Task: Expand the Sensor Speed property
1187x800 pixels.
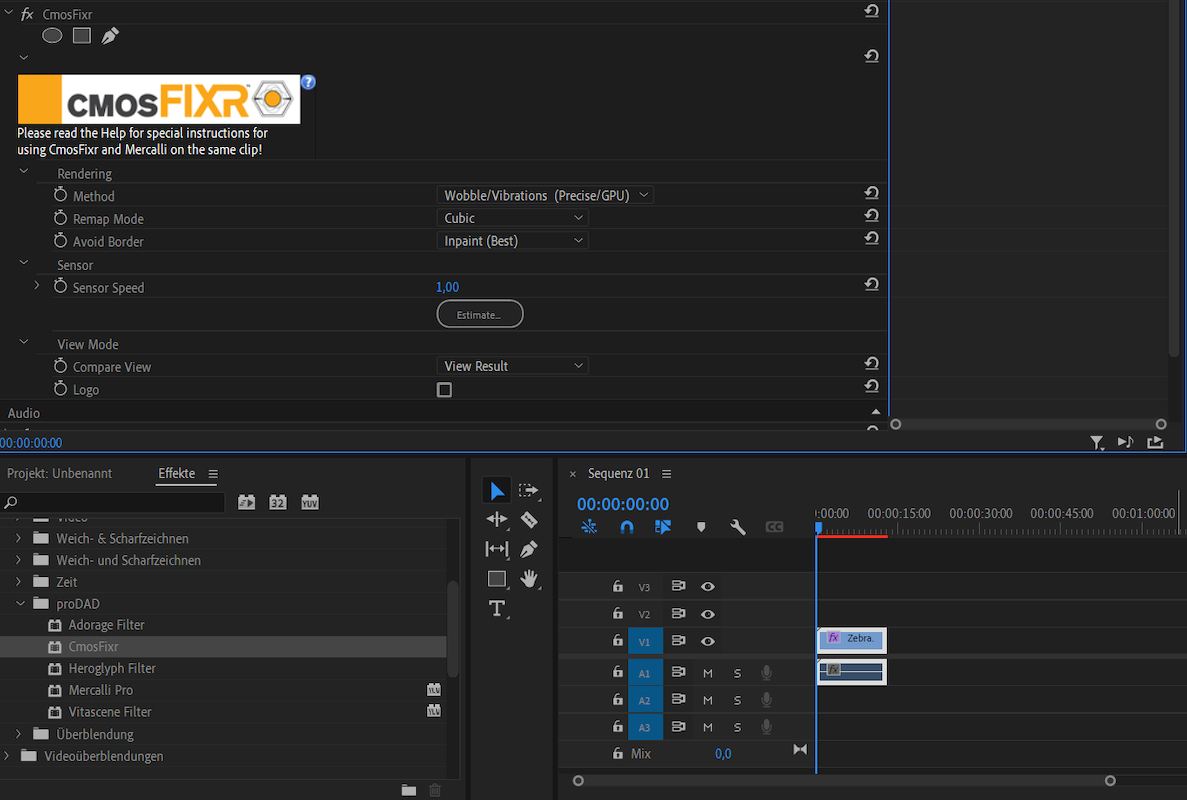Action: pyautogui.click(x=36, y=286)
